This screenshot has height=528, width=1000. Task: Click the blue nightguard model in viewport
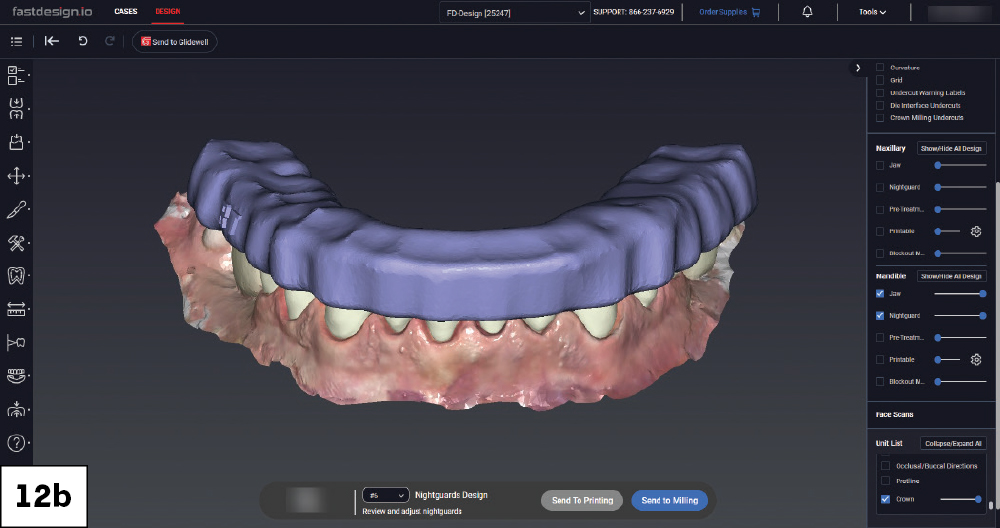point(472,255)
